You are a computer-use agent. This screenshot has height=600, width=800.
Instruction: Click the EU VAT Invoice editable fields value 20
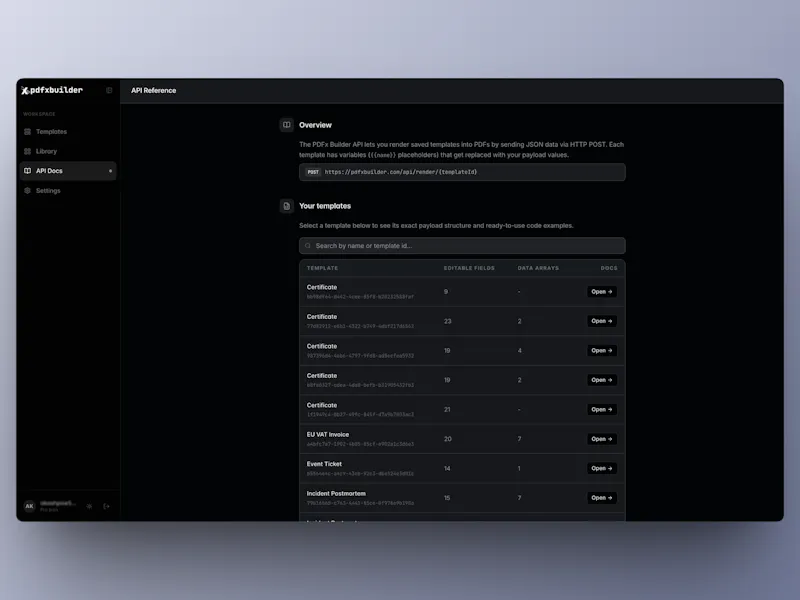coord(447,439)
